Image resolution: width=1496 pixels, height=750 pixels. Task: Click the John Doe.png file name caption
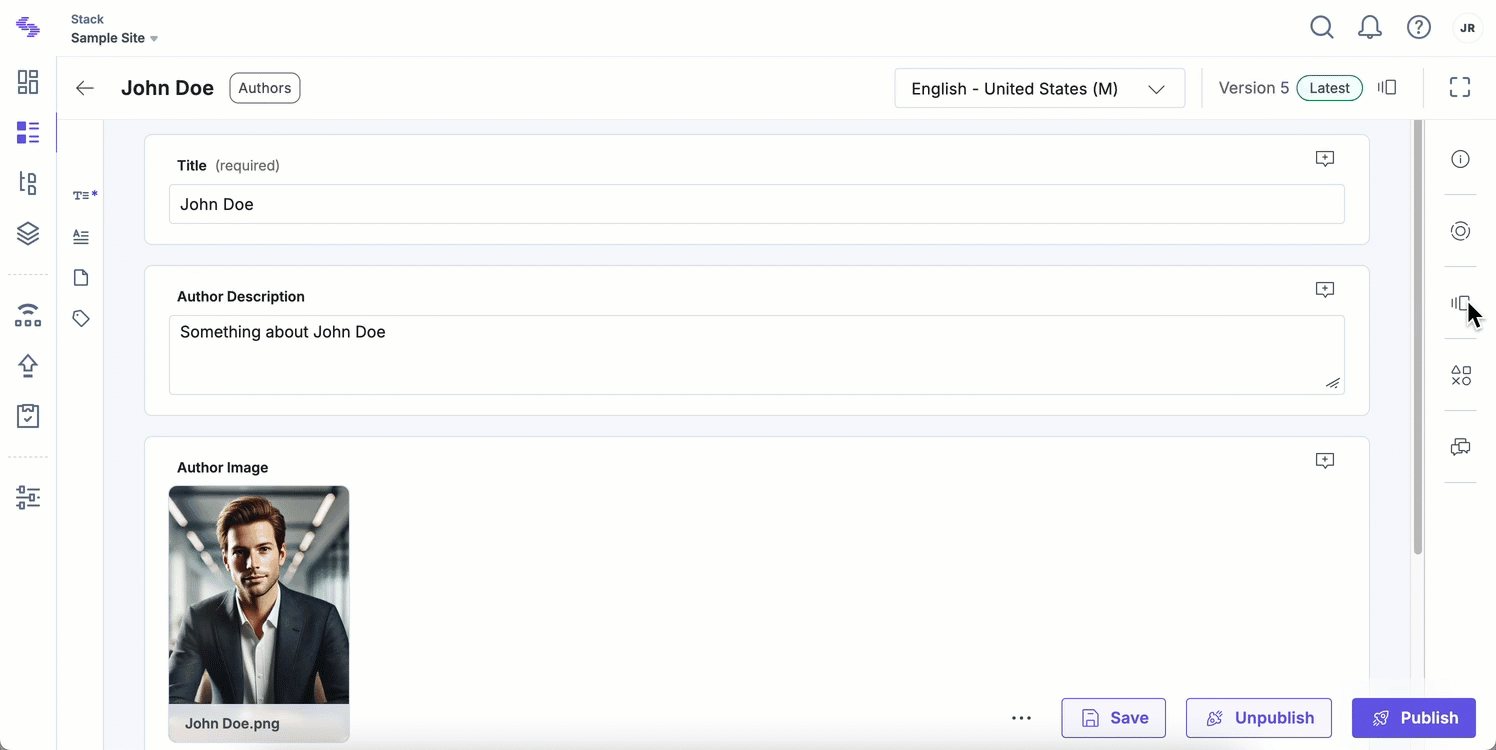tap(232, 723)
